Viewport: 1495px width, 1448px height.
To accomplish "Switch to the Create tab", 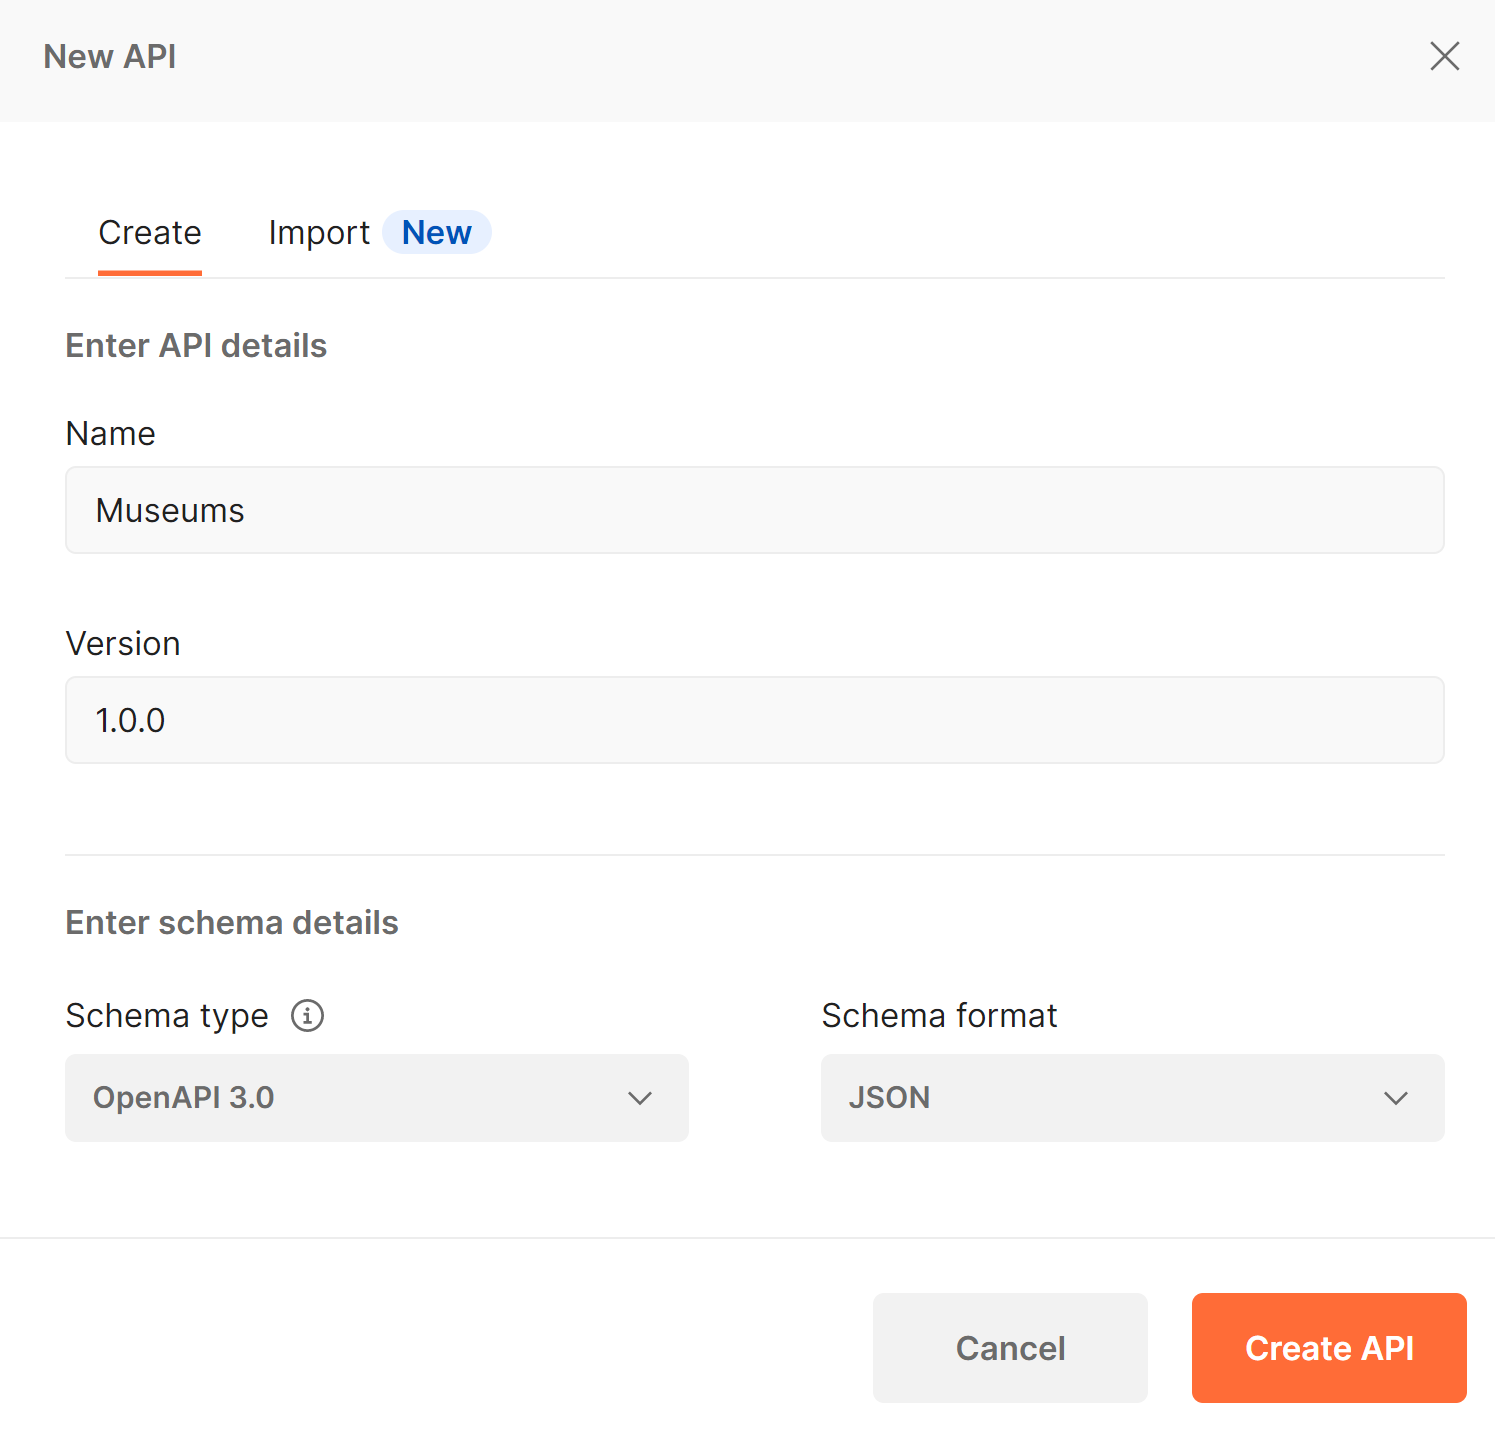I will click(x=150, y=233).
